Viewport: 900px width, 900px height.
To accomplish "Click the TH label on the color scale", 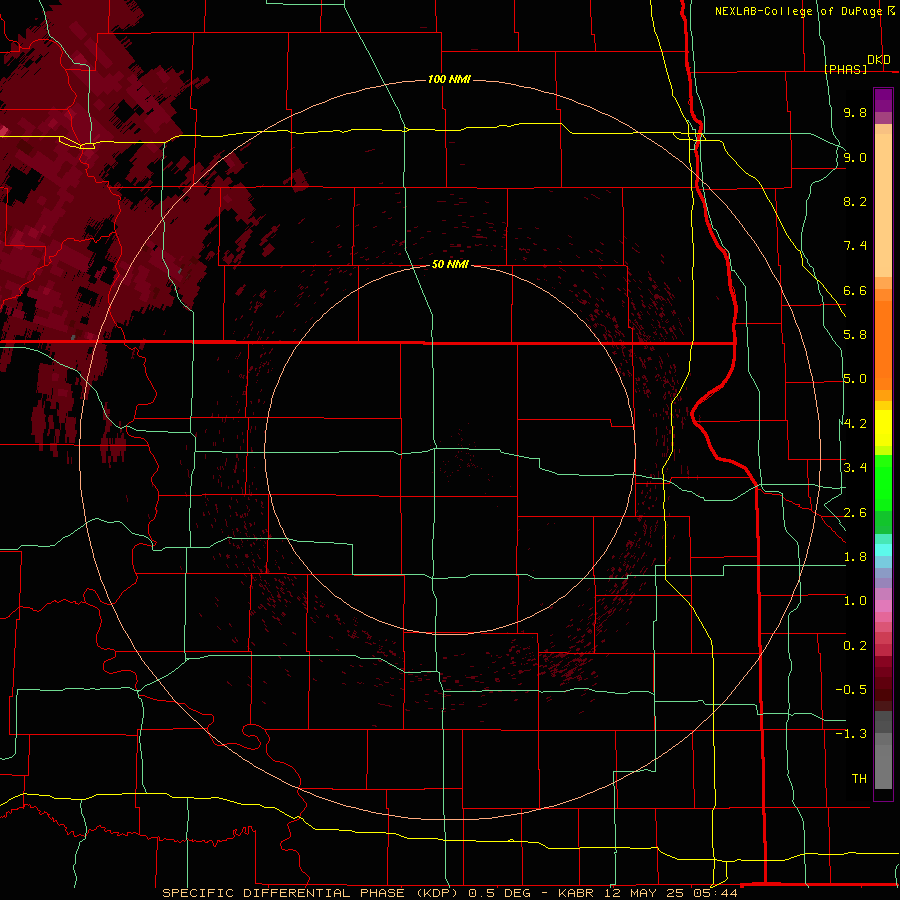I will [859, 779].
